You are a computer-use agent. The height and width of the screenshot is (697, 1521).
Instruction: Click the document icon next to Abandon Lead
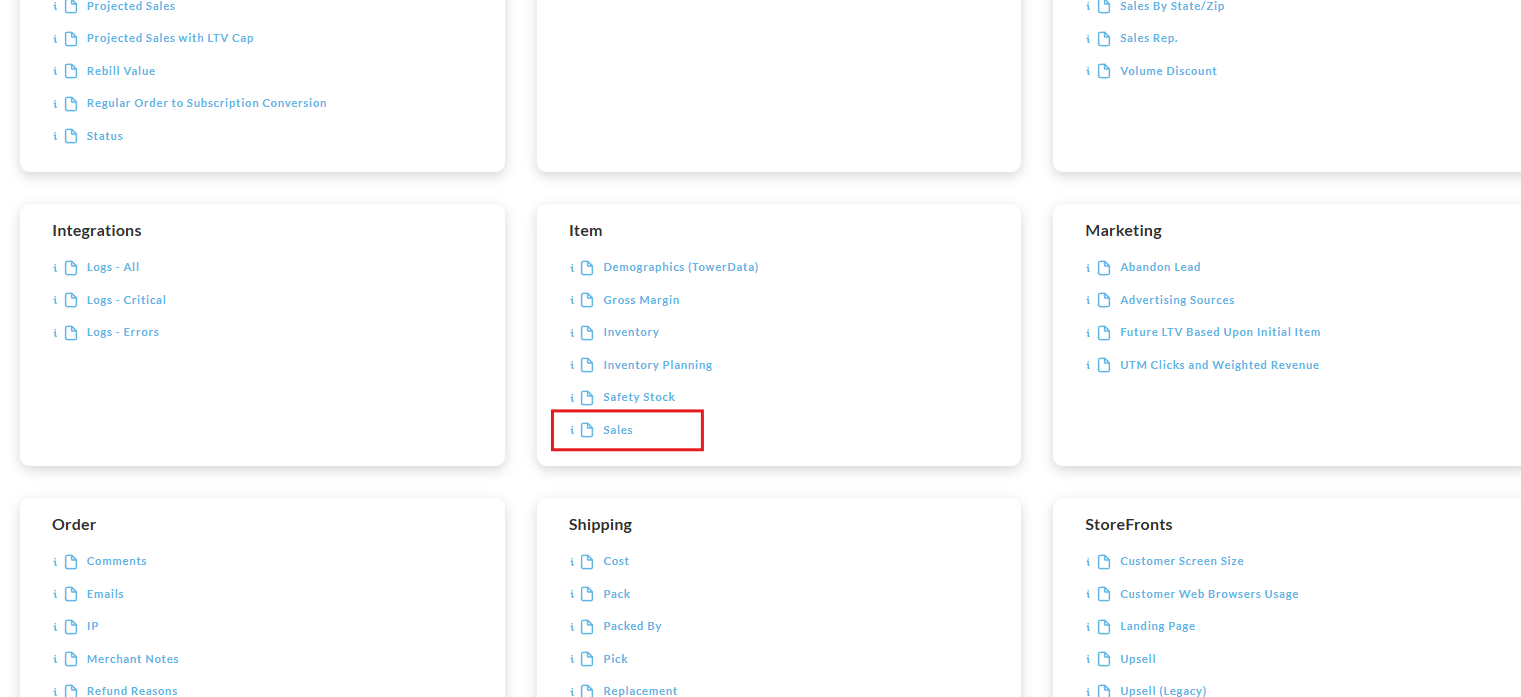(1104, 267)
